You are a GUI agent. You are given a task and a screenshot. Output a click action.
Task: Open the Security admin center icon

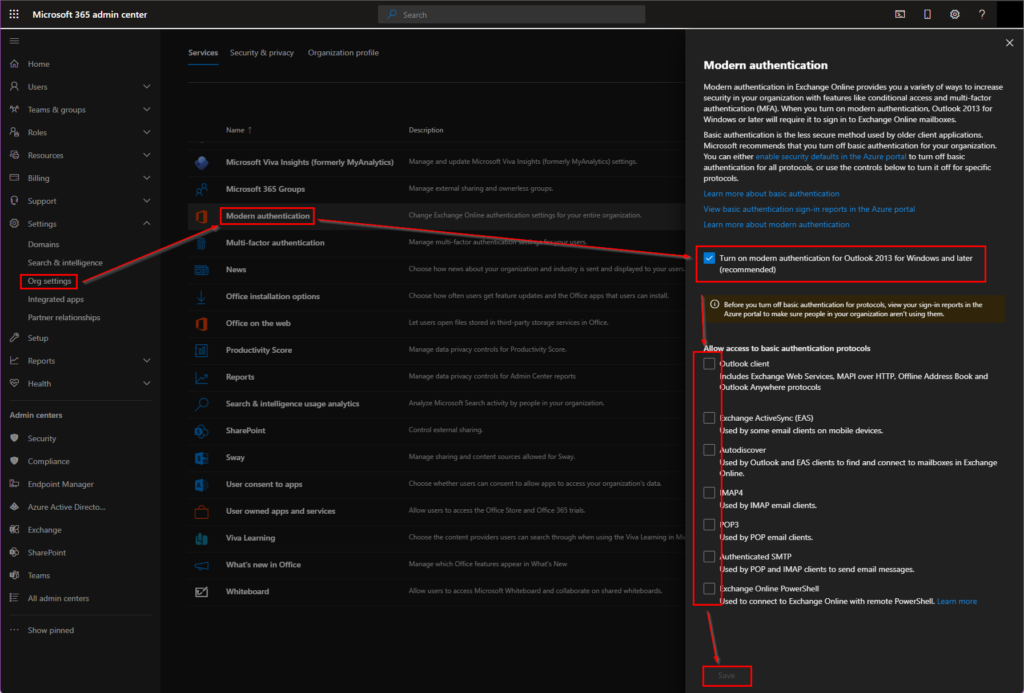[x=14, y=438]
